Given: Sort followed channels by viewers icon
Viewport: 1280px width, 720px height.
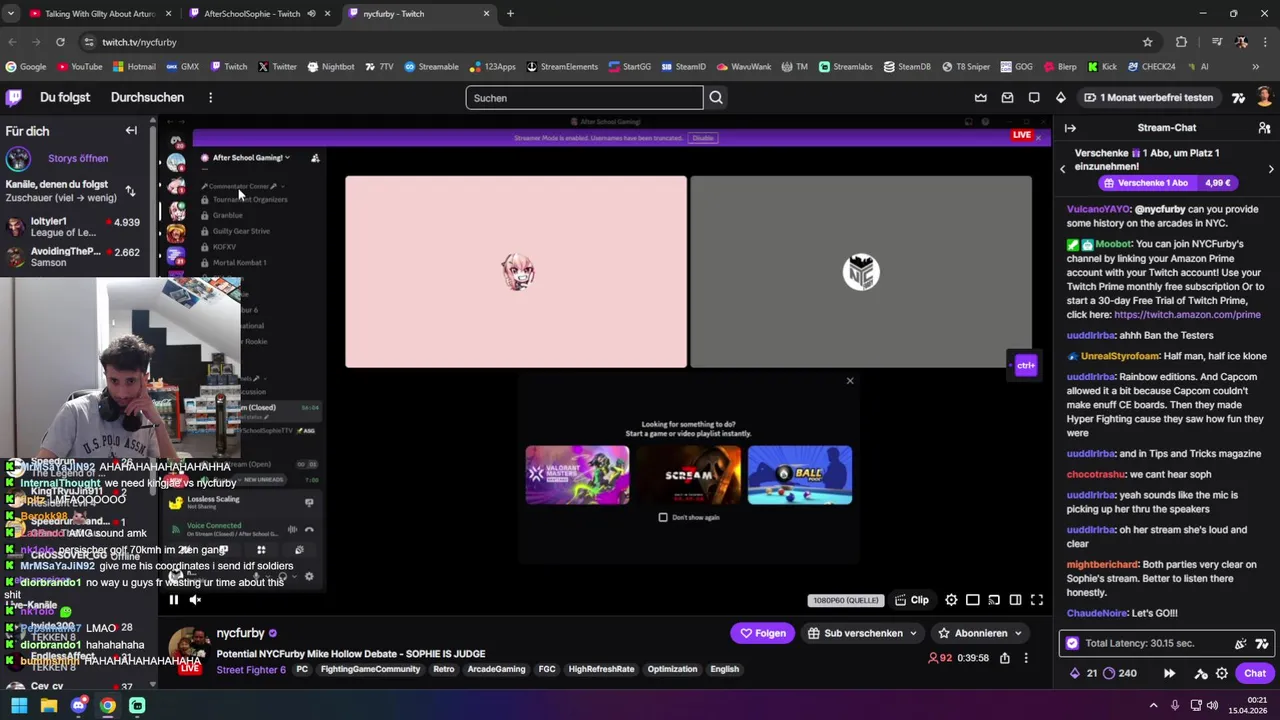Looking at the screenshot, I should coord(130,191).
